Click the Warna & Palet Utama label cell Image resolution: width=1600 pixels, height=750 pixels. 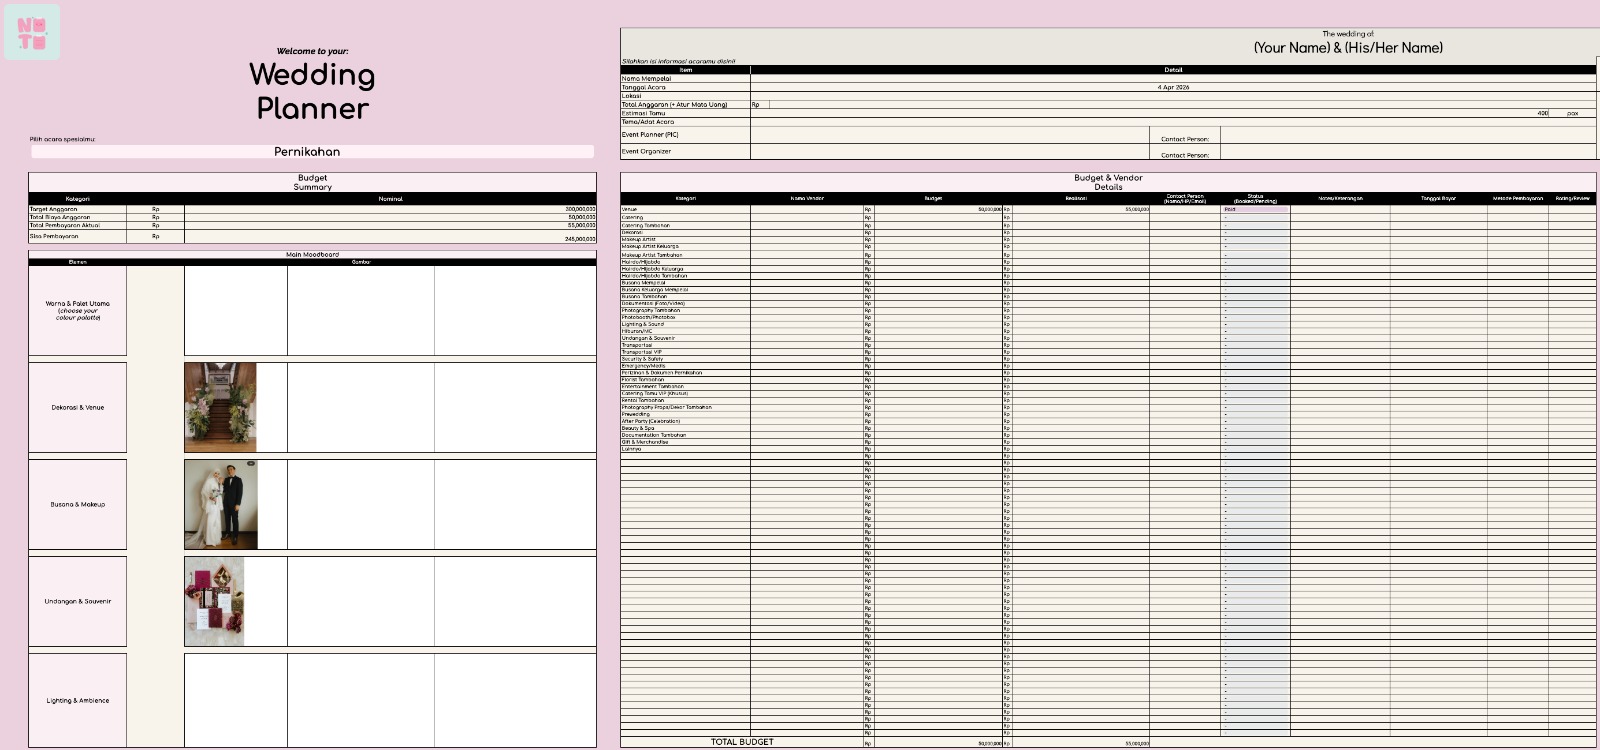pos(78,310)
